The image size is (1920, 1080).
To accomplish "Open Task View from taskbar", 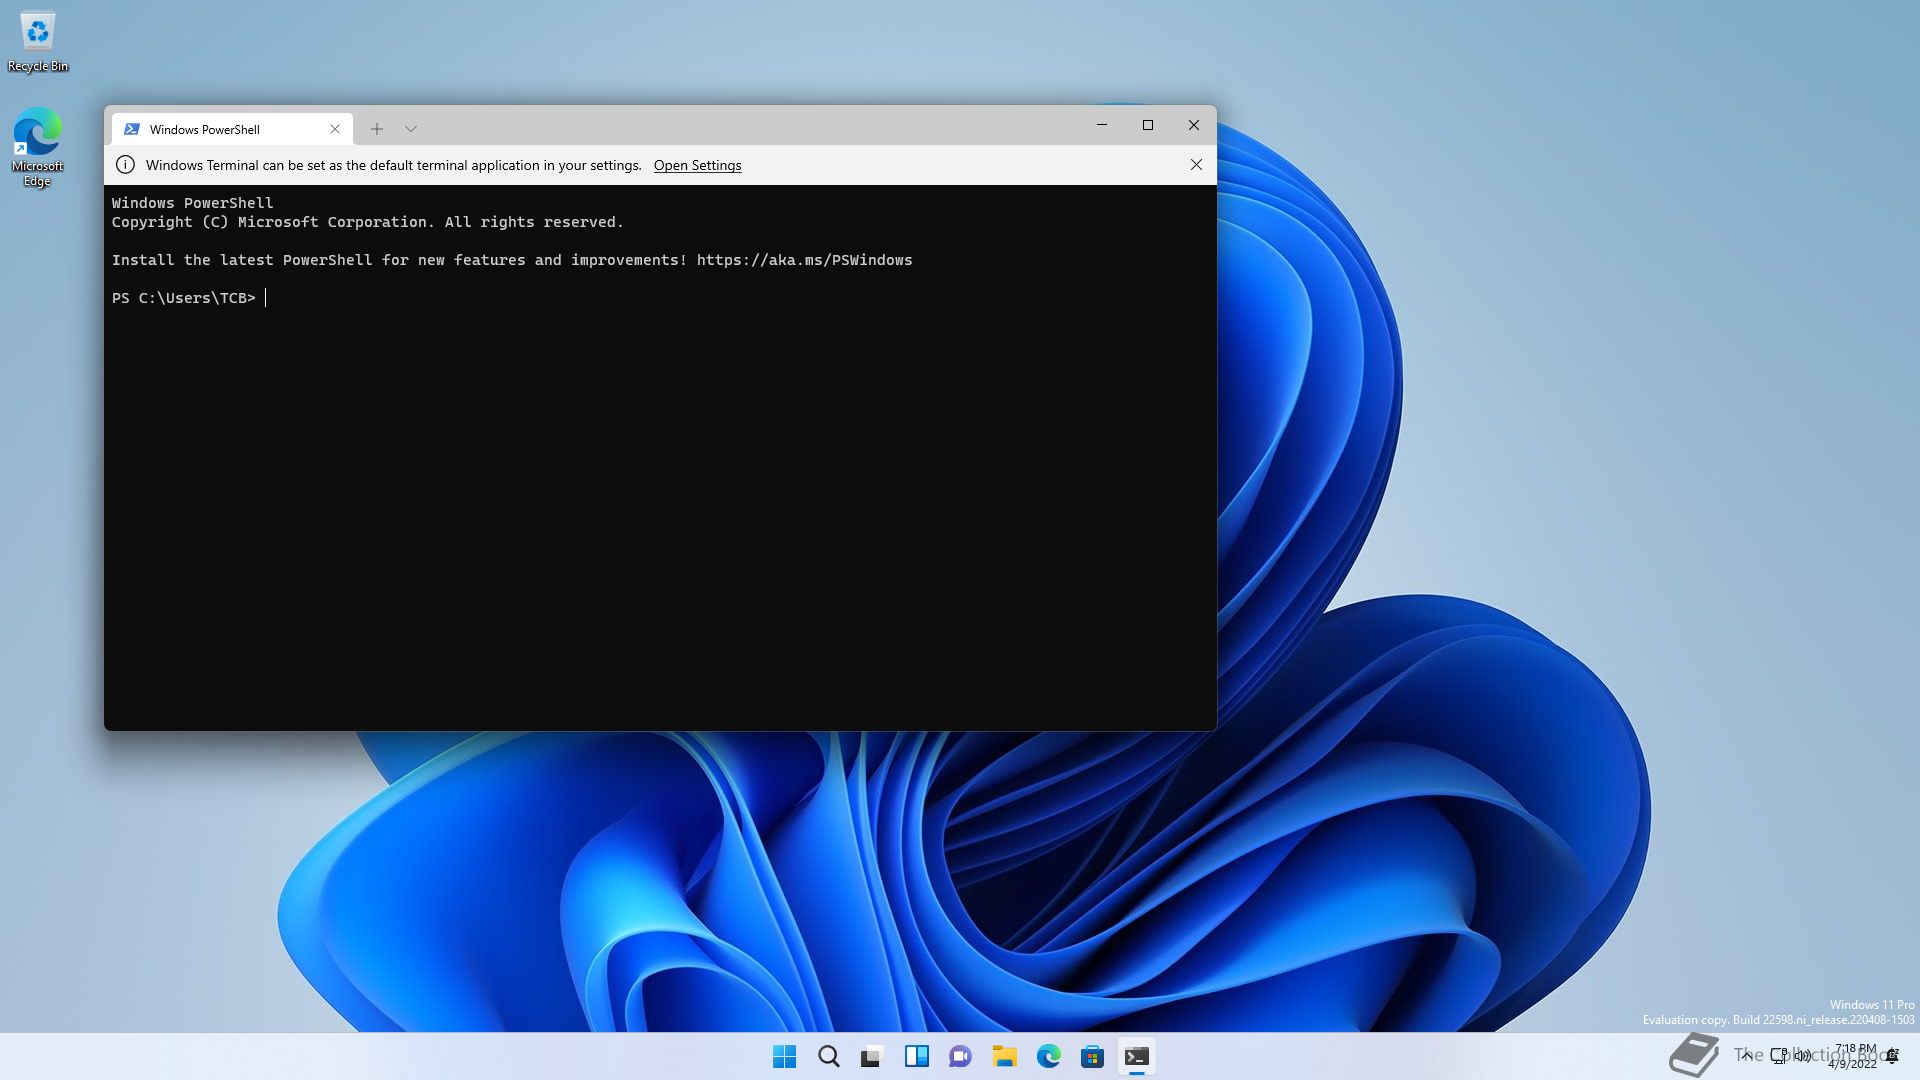I will (873, 1056).
